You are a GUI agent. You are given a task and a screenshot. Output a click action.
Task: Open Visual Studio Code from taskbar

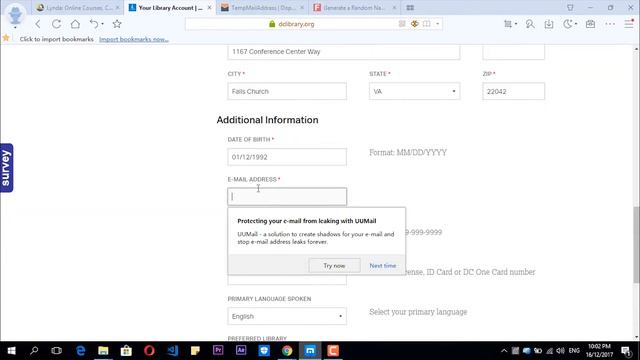coord(172,351)
